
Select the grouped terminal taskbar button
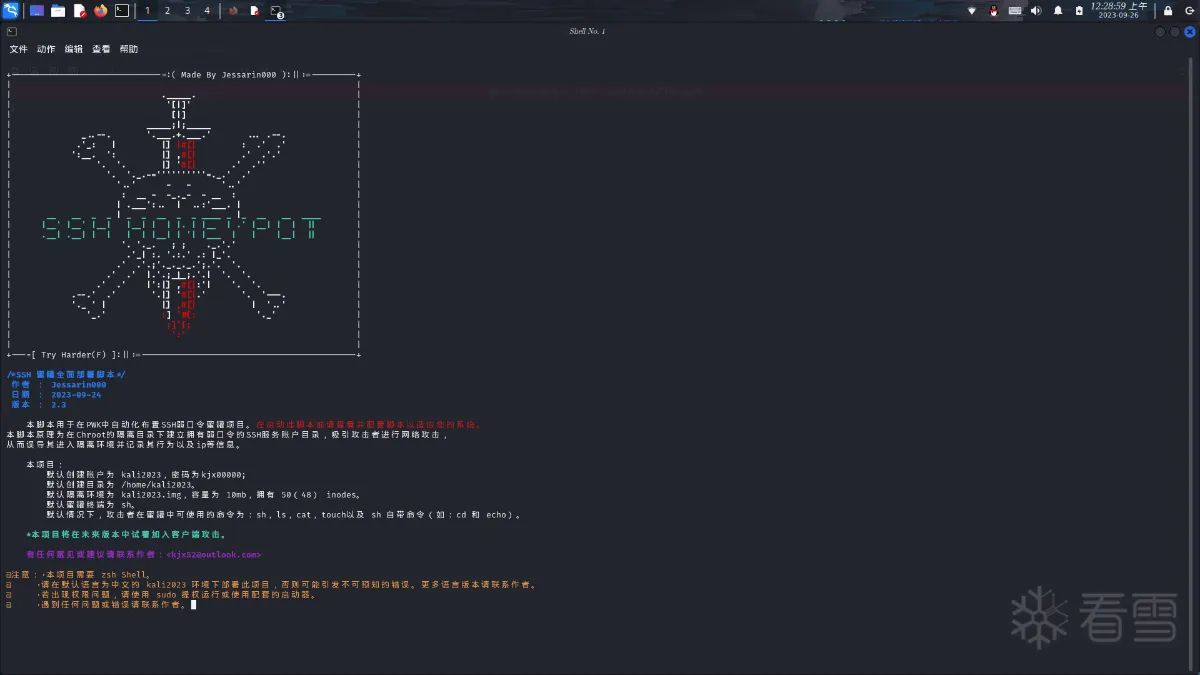pos(277,11)
